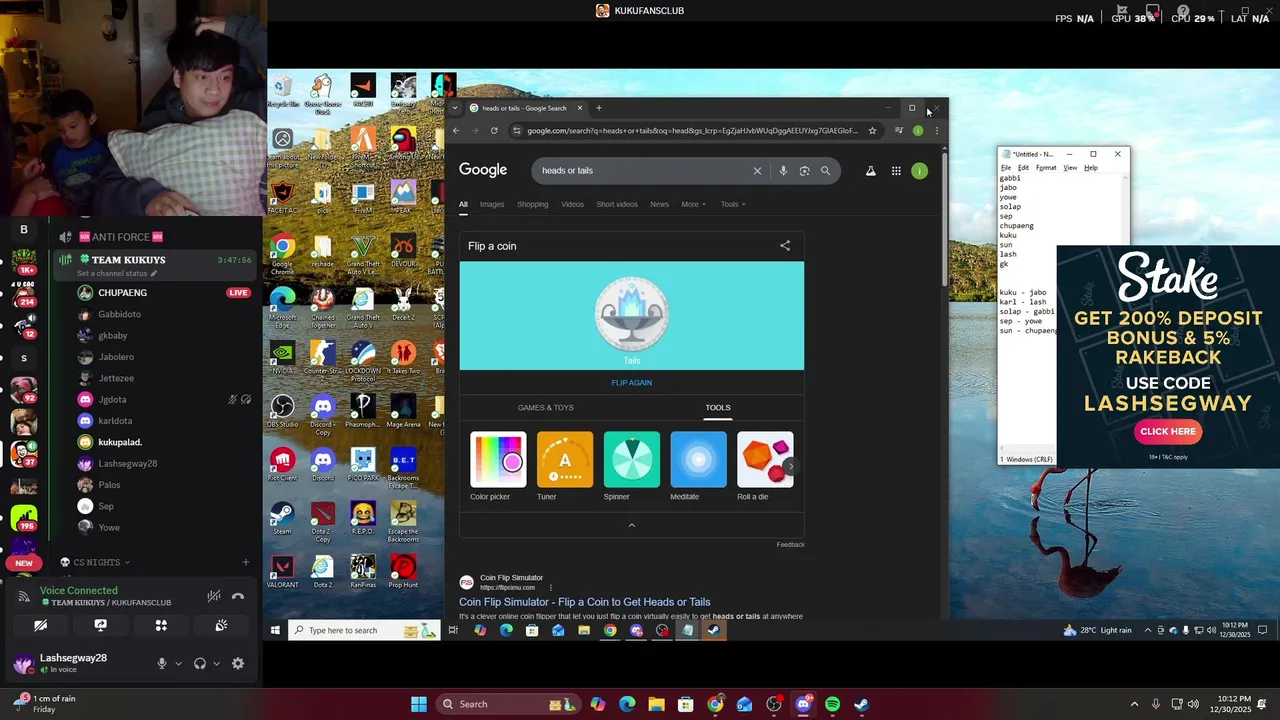Submit search with the magnifier icon
Screen dimensions: 1280x720
825,171
